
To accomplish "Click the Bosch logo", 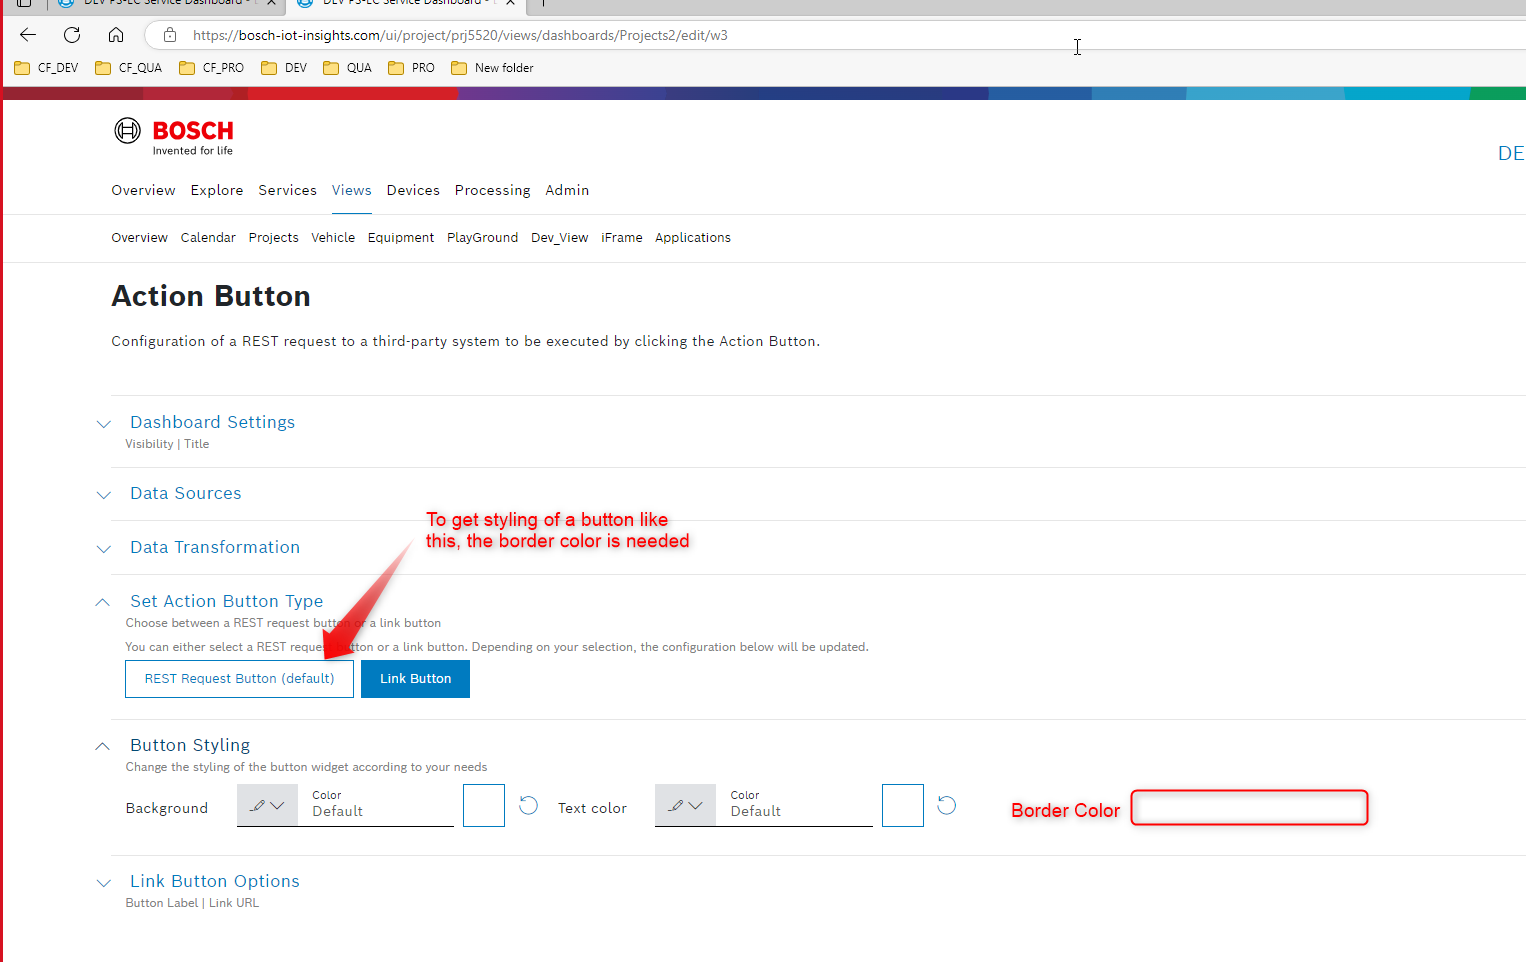I will tap(174, 136).
